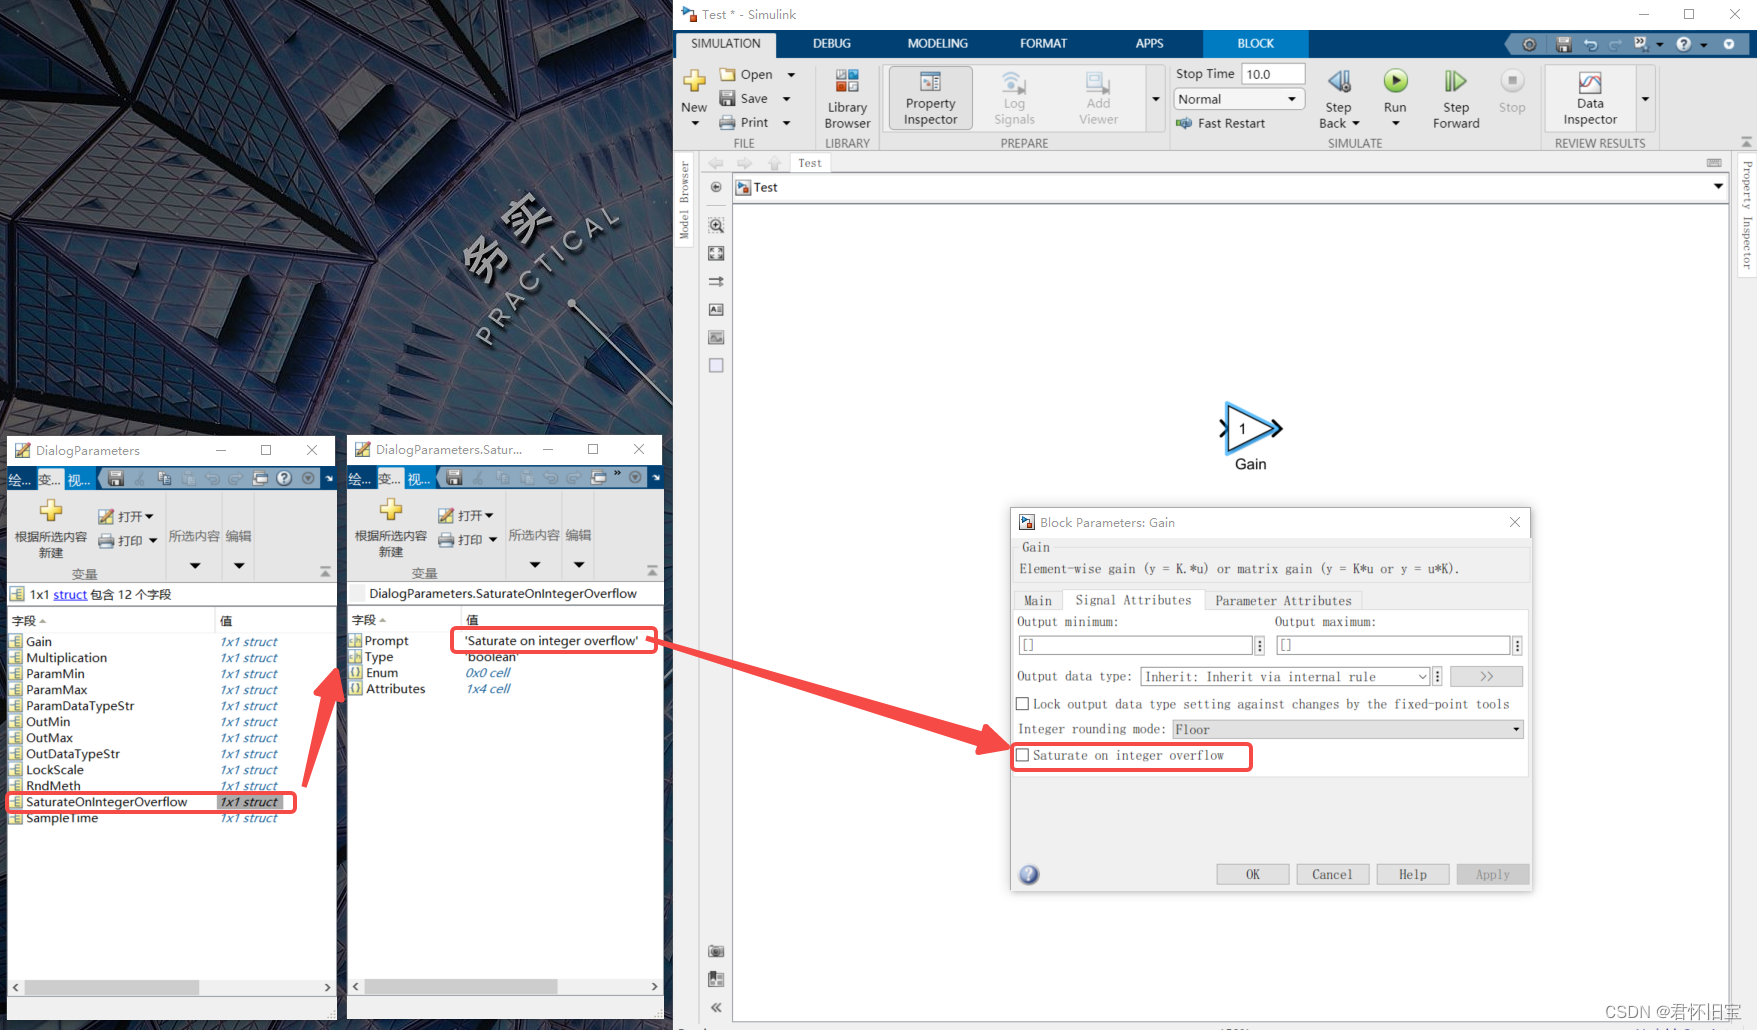Click the Output maximum field
The image size is (1757, 1030).
point(1393,645)
